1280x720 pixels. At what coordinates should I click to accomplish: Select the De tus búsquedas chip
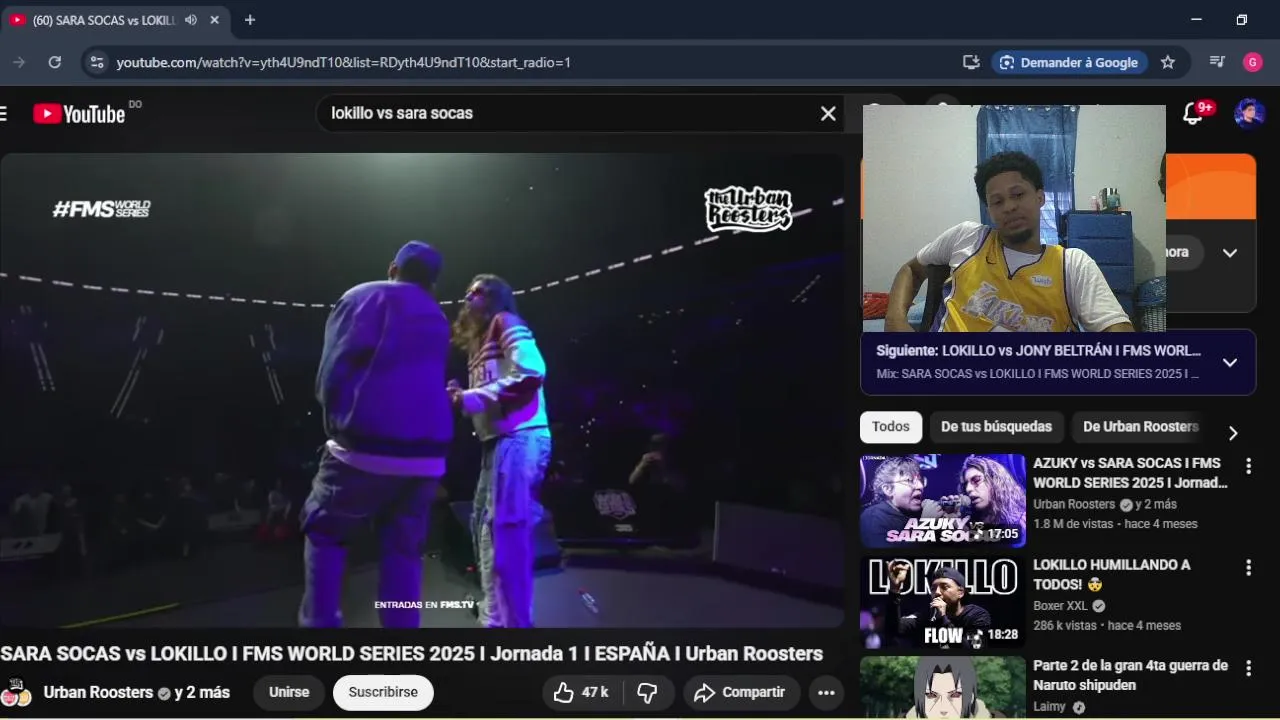pyautogui.click(x=996, y=427)
